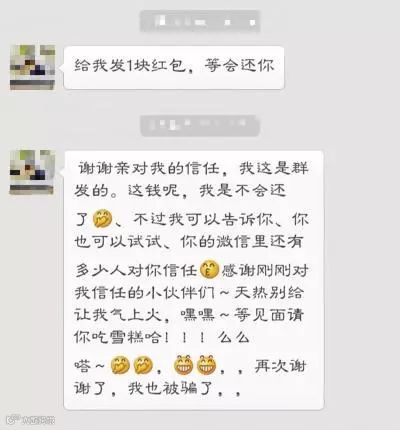This screenshot has height=430, width=400.
Task: Click the Weibo watermark logo
Action: 31,420
